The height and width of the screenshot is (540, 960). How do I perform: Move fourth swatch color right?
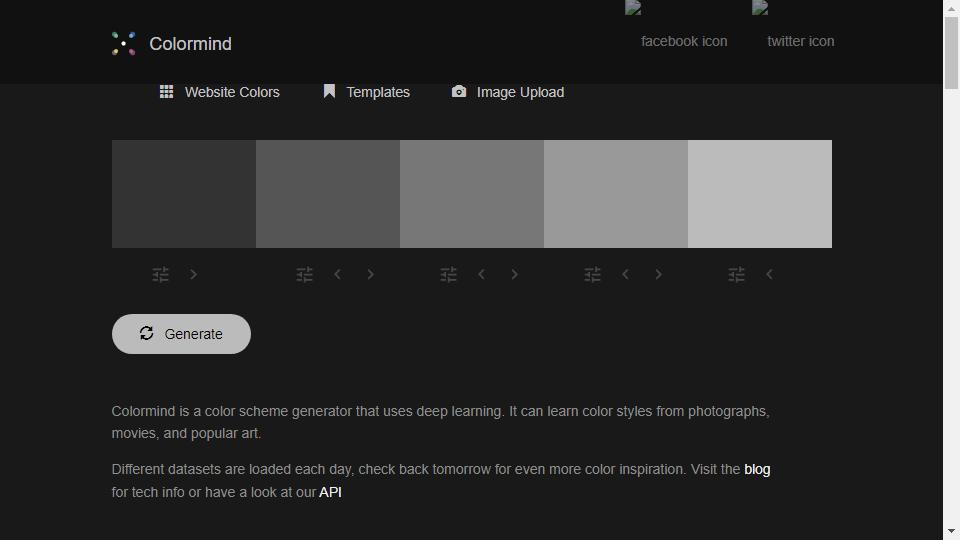click(x=658, y=274)
